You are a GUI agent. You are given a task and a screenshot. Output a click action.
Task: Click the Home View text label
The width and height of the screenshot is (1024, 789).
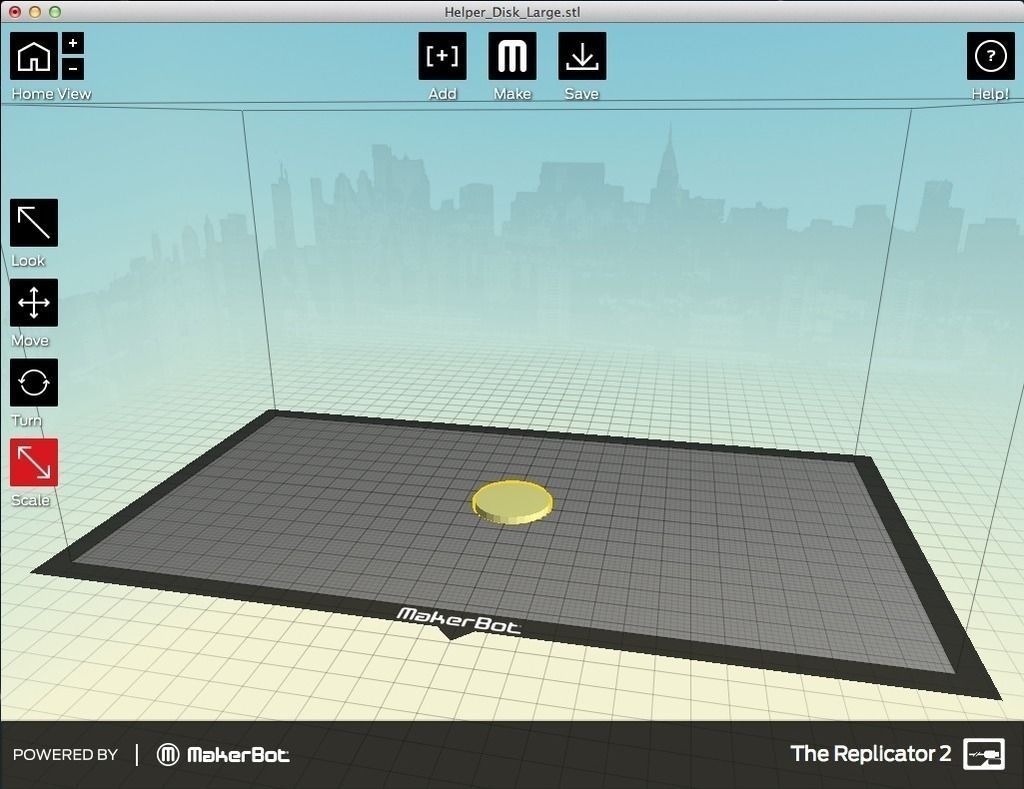[x=51, y=94]
